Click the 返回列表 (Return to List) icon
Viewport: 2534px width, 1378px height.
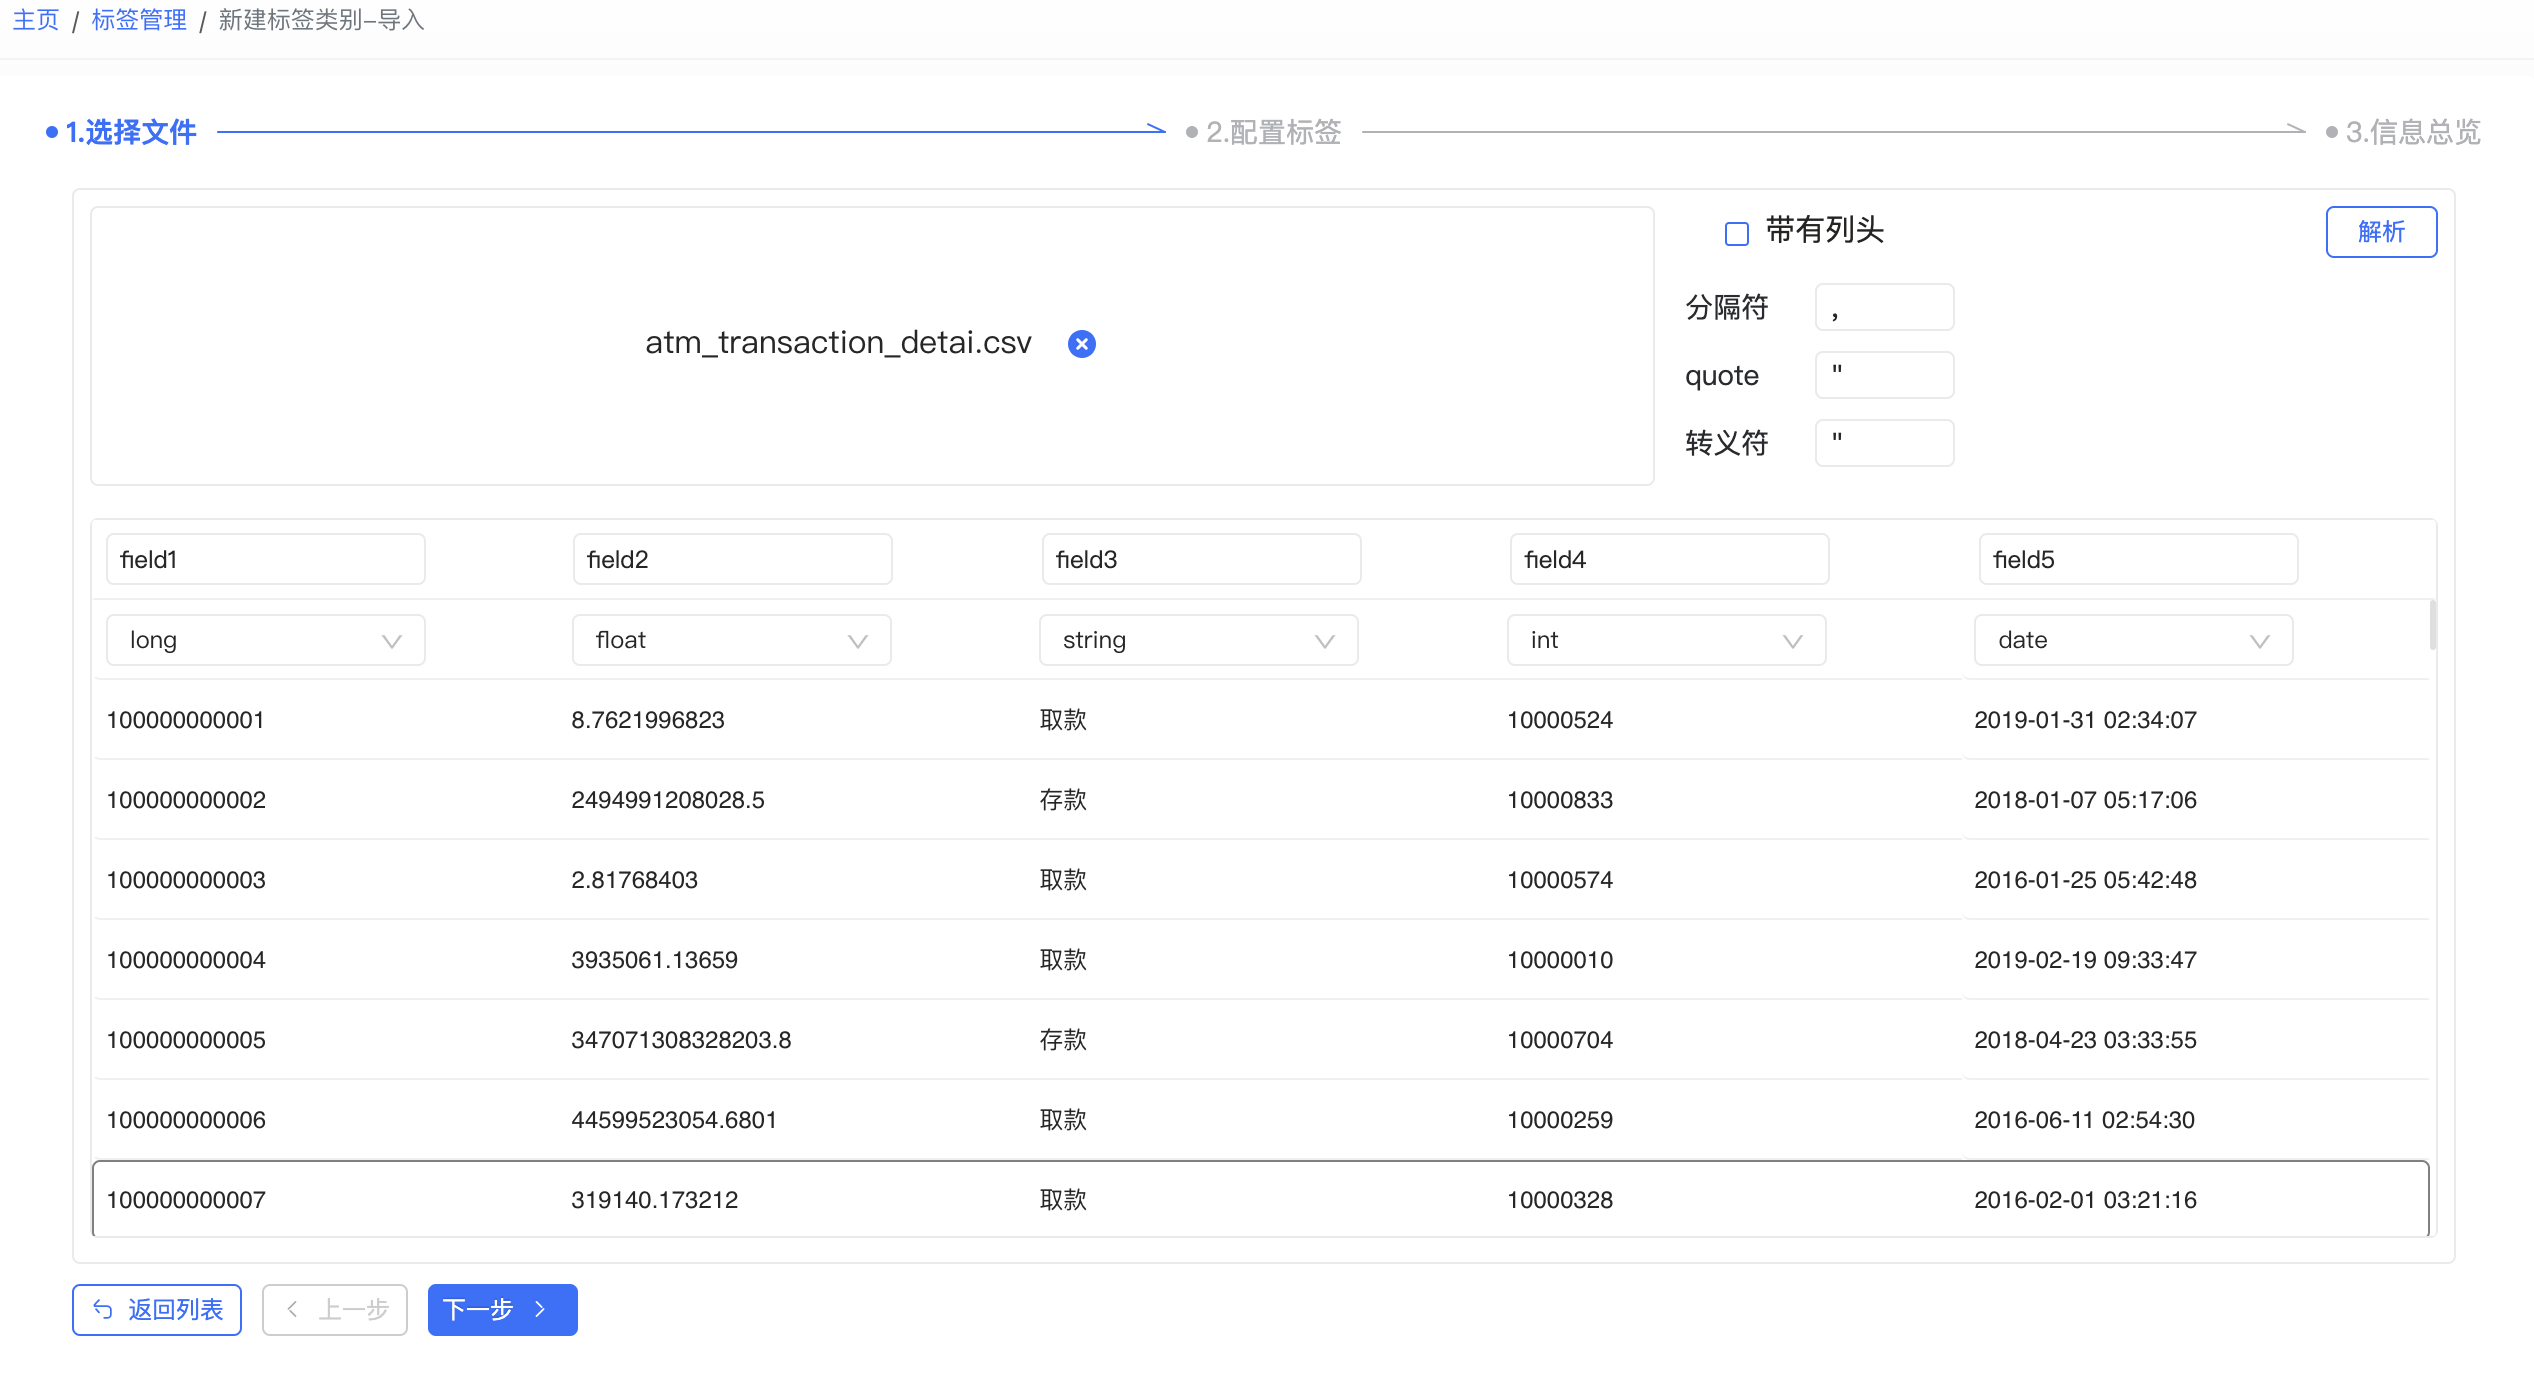105,1307
